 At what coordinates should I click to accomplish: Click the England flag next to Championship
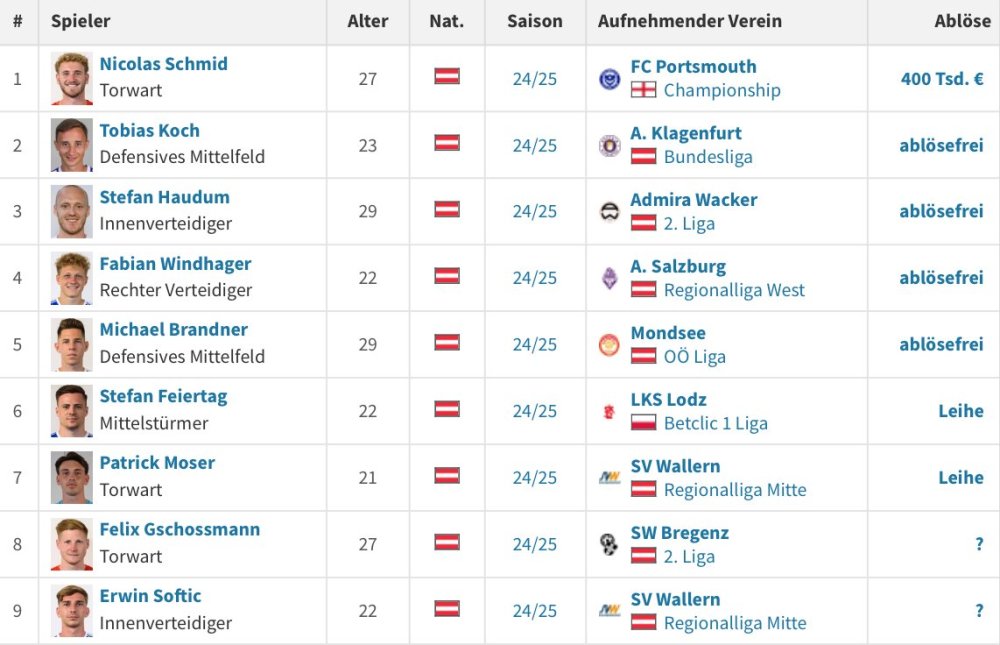pos(643,90)
